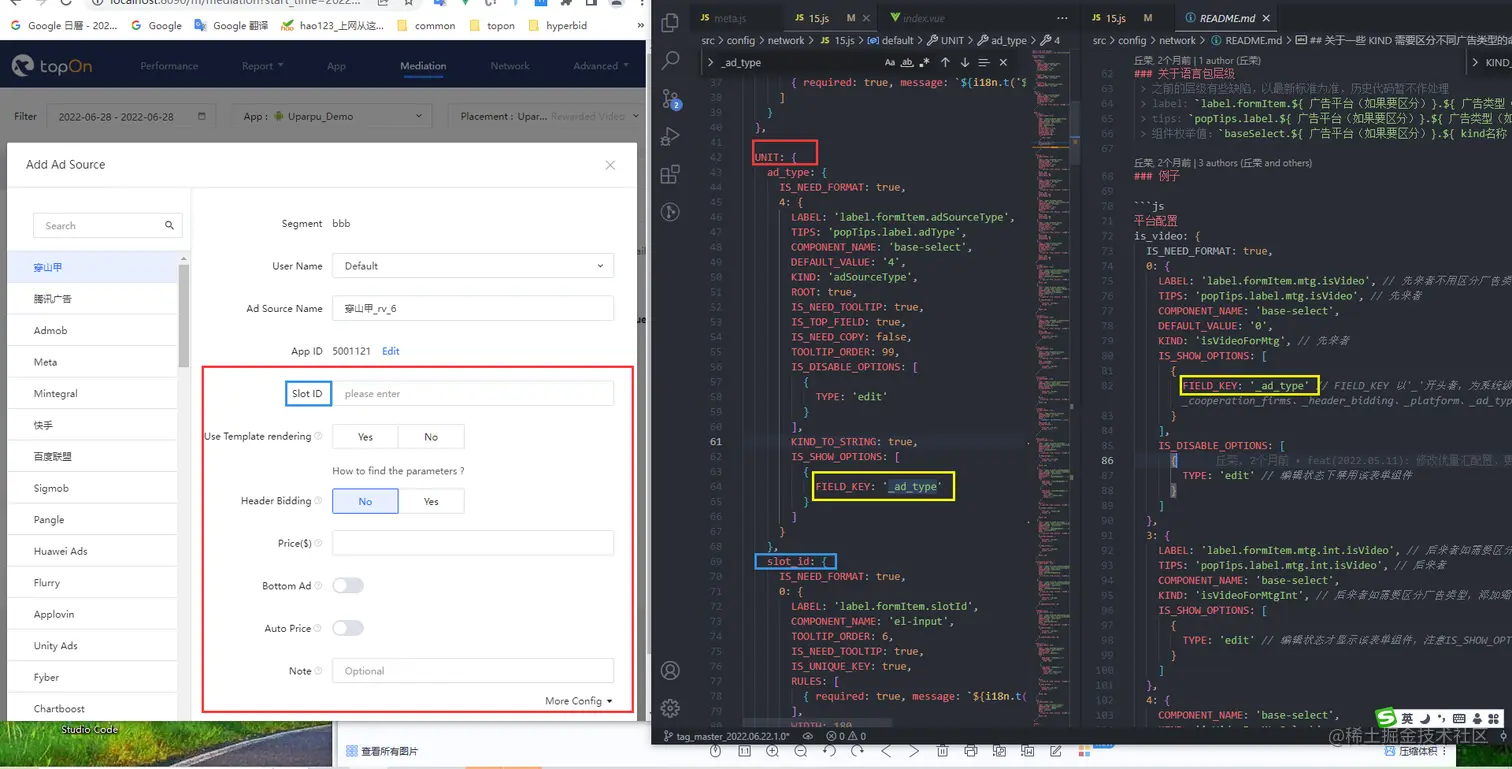The width and height of the screenshot is (1512, 769).
Task: Toggle Match Case in find widget
Action: click(x=890, y=62)
